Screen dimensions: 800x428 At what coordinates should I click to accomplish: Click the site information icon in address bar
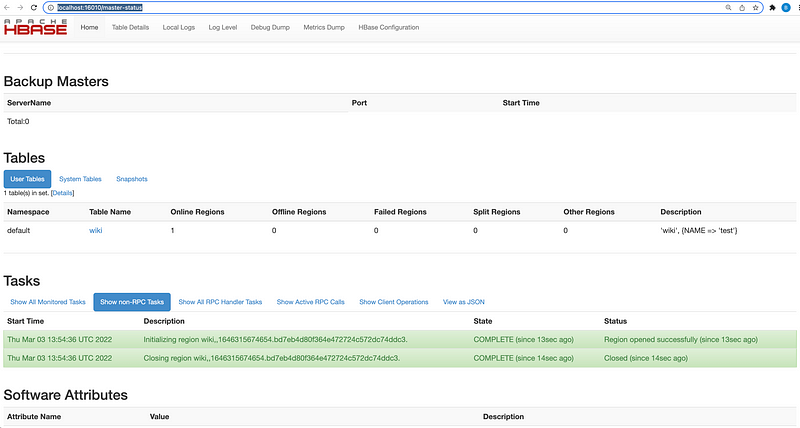click(x=49, y=6)
